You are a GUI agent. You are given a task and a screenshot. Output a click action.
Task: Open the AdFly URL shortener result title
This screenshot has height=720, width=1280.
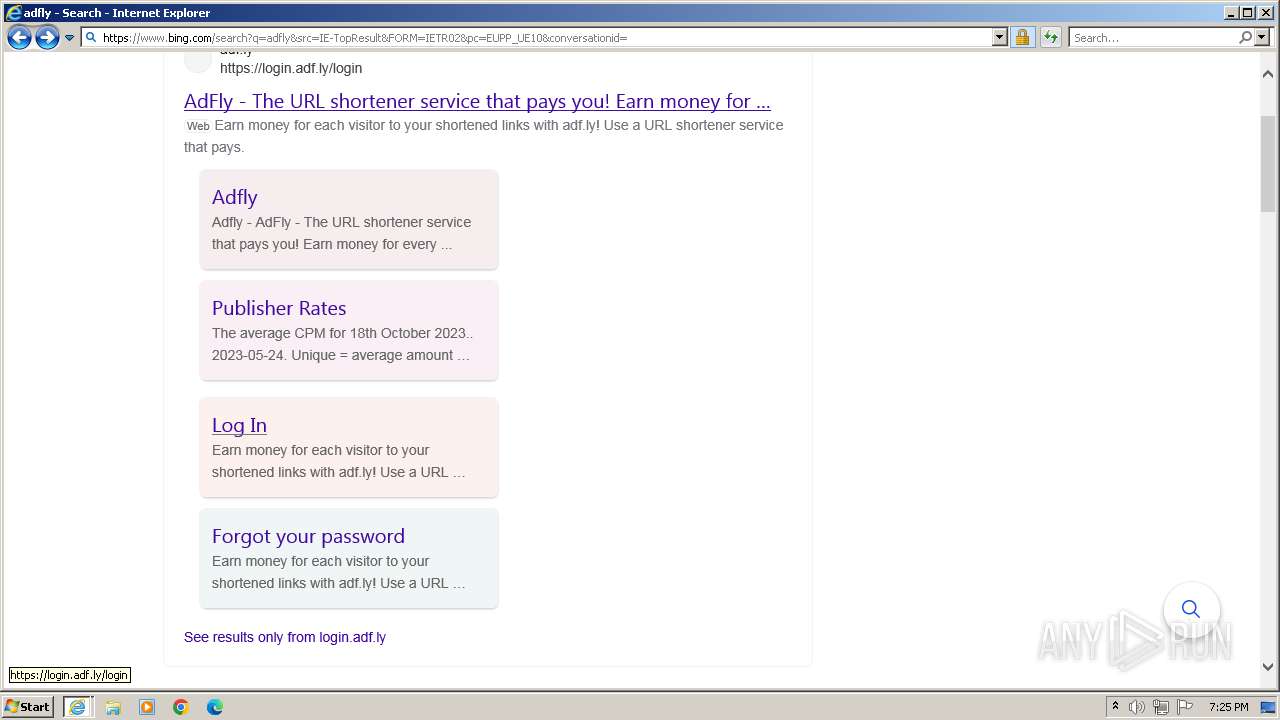477,101
